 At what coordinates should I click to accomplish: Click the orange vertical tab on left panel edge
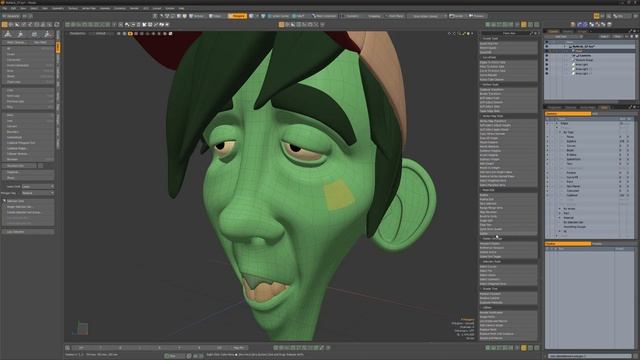coord(58,47)
